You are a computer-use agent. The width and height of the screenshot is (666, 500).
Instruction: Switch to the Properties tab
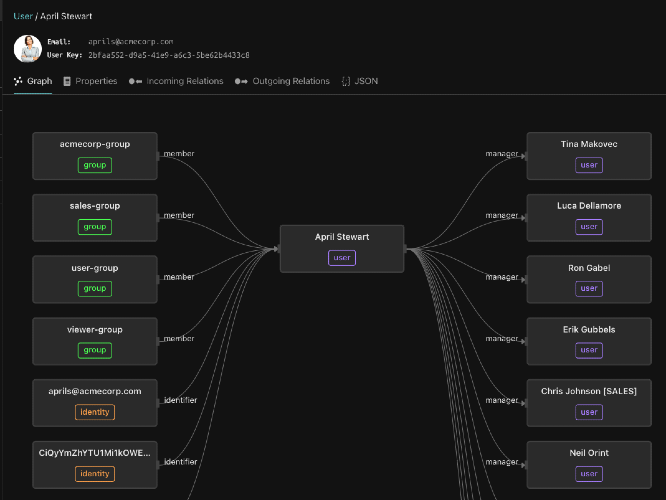click(x=90, y=81)
